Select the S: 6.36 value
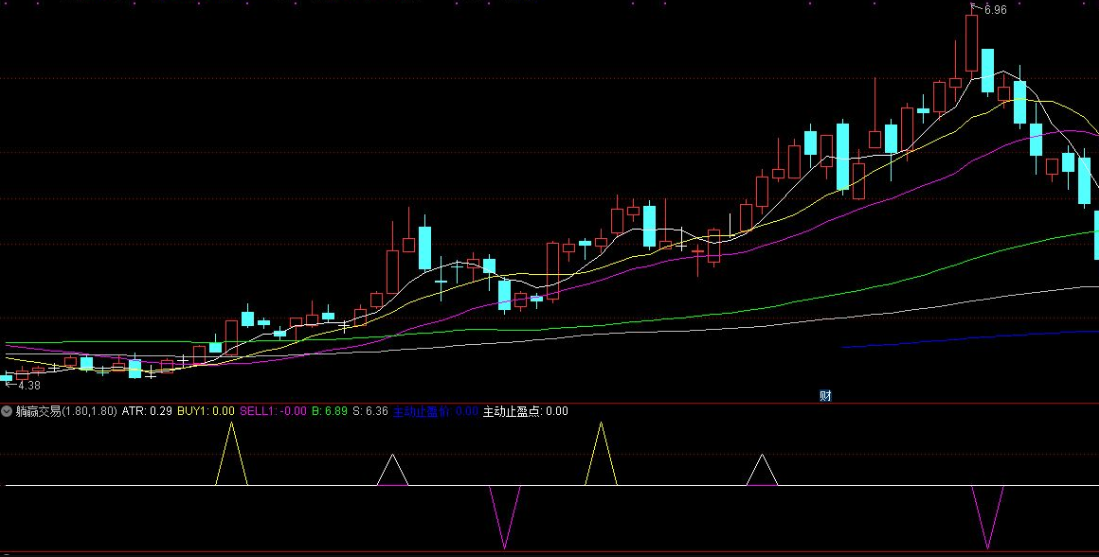 tap(370, 411)
